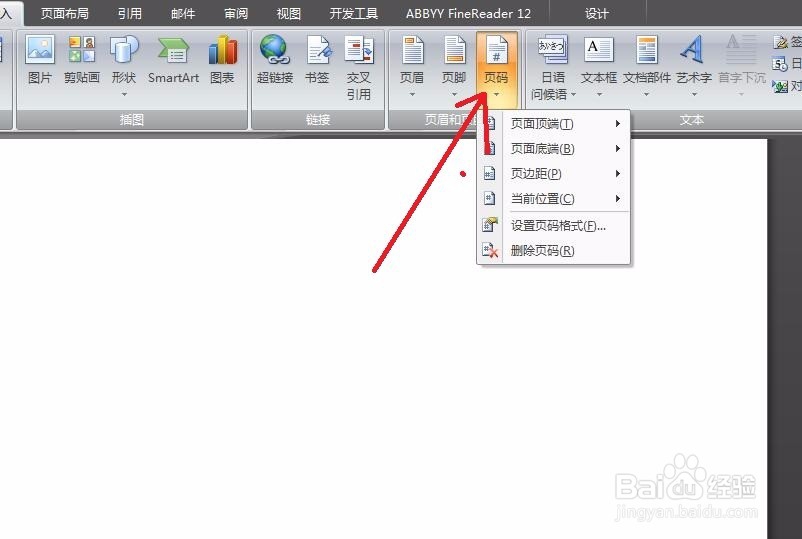Open the 交叉引用 cross-reference tool
This screenshot has width=802, height=539.
359,50
